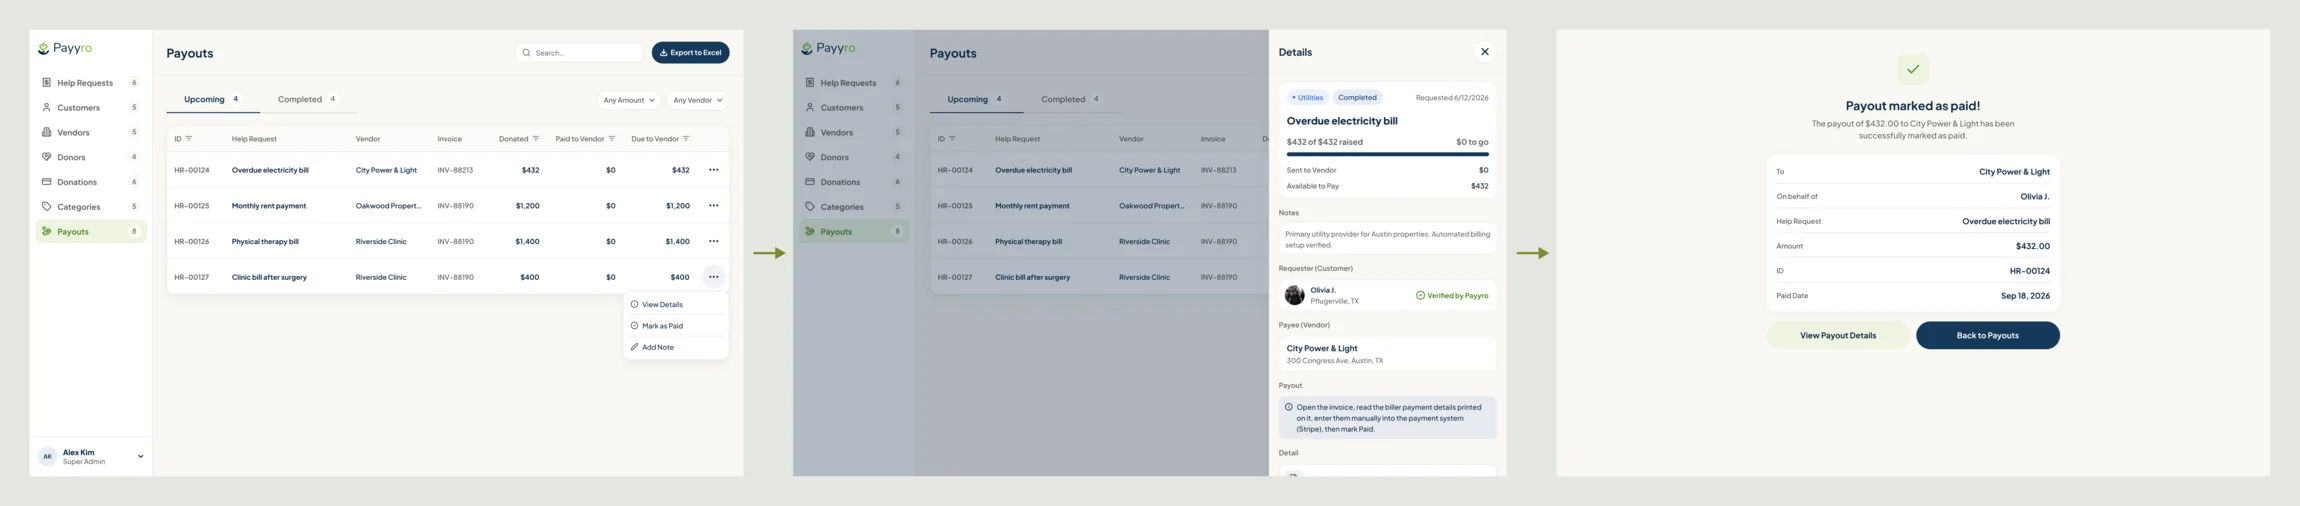Viewport: 2300px width, 506px height.
Task: Click "Monthly rent payment" in first panel table
Action: [x=269, y=206]
